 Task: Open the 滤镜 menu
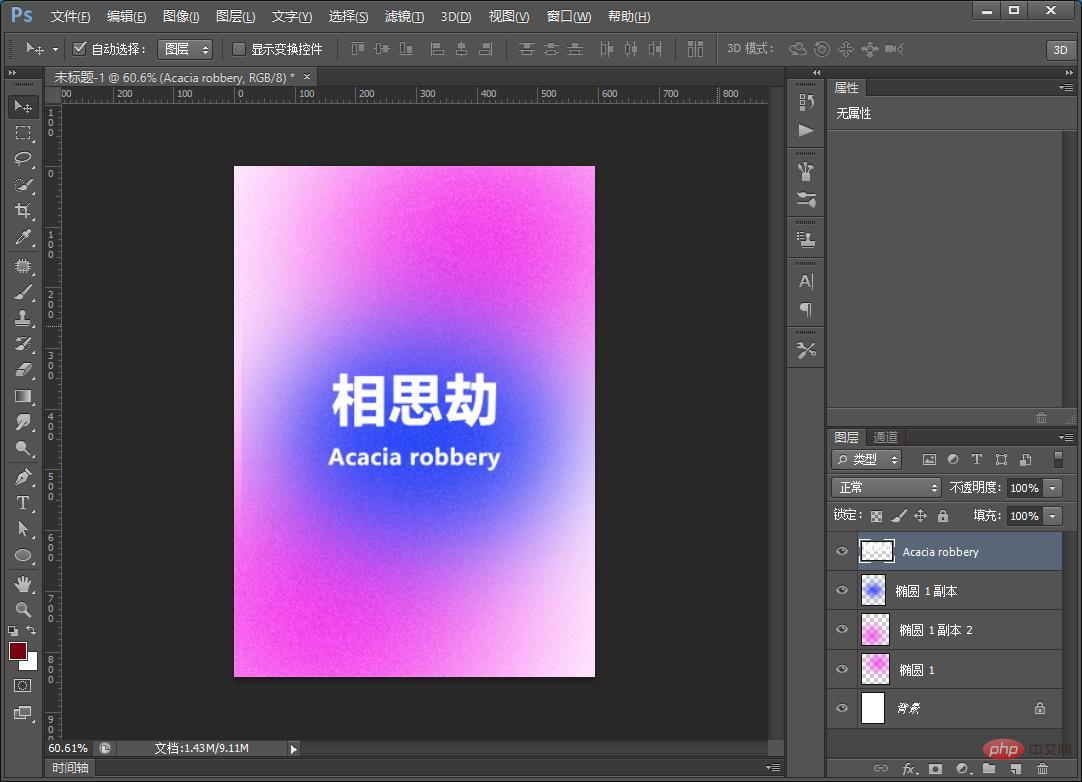404,16
